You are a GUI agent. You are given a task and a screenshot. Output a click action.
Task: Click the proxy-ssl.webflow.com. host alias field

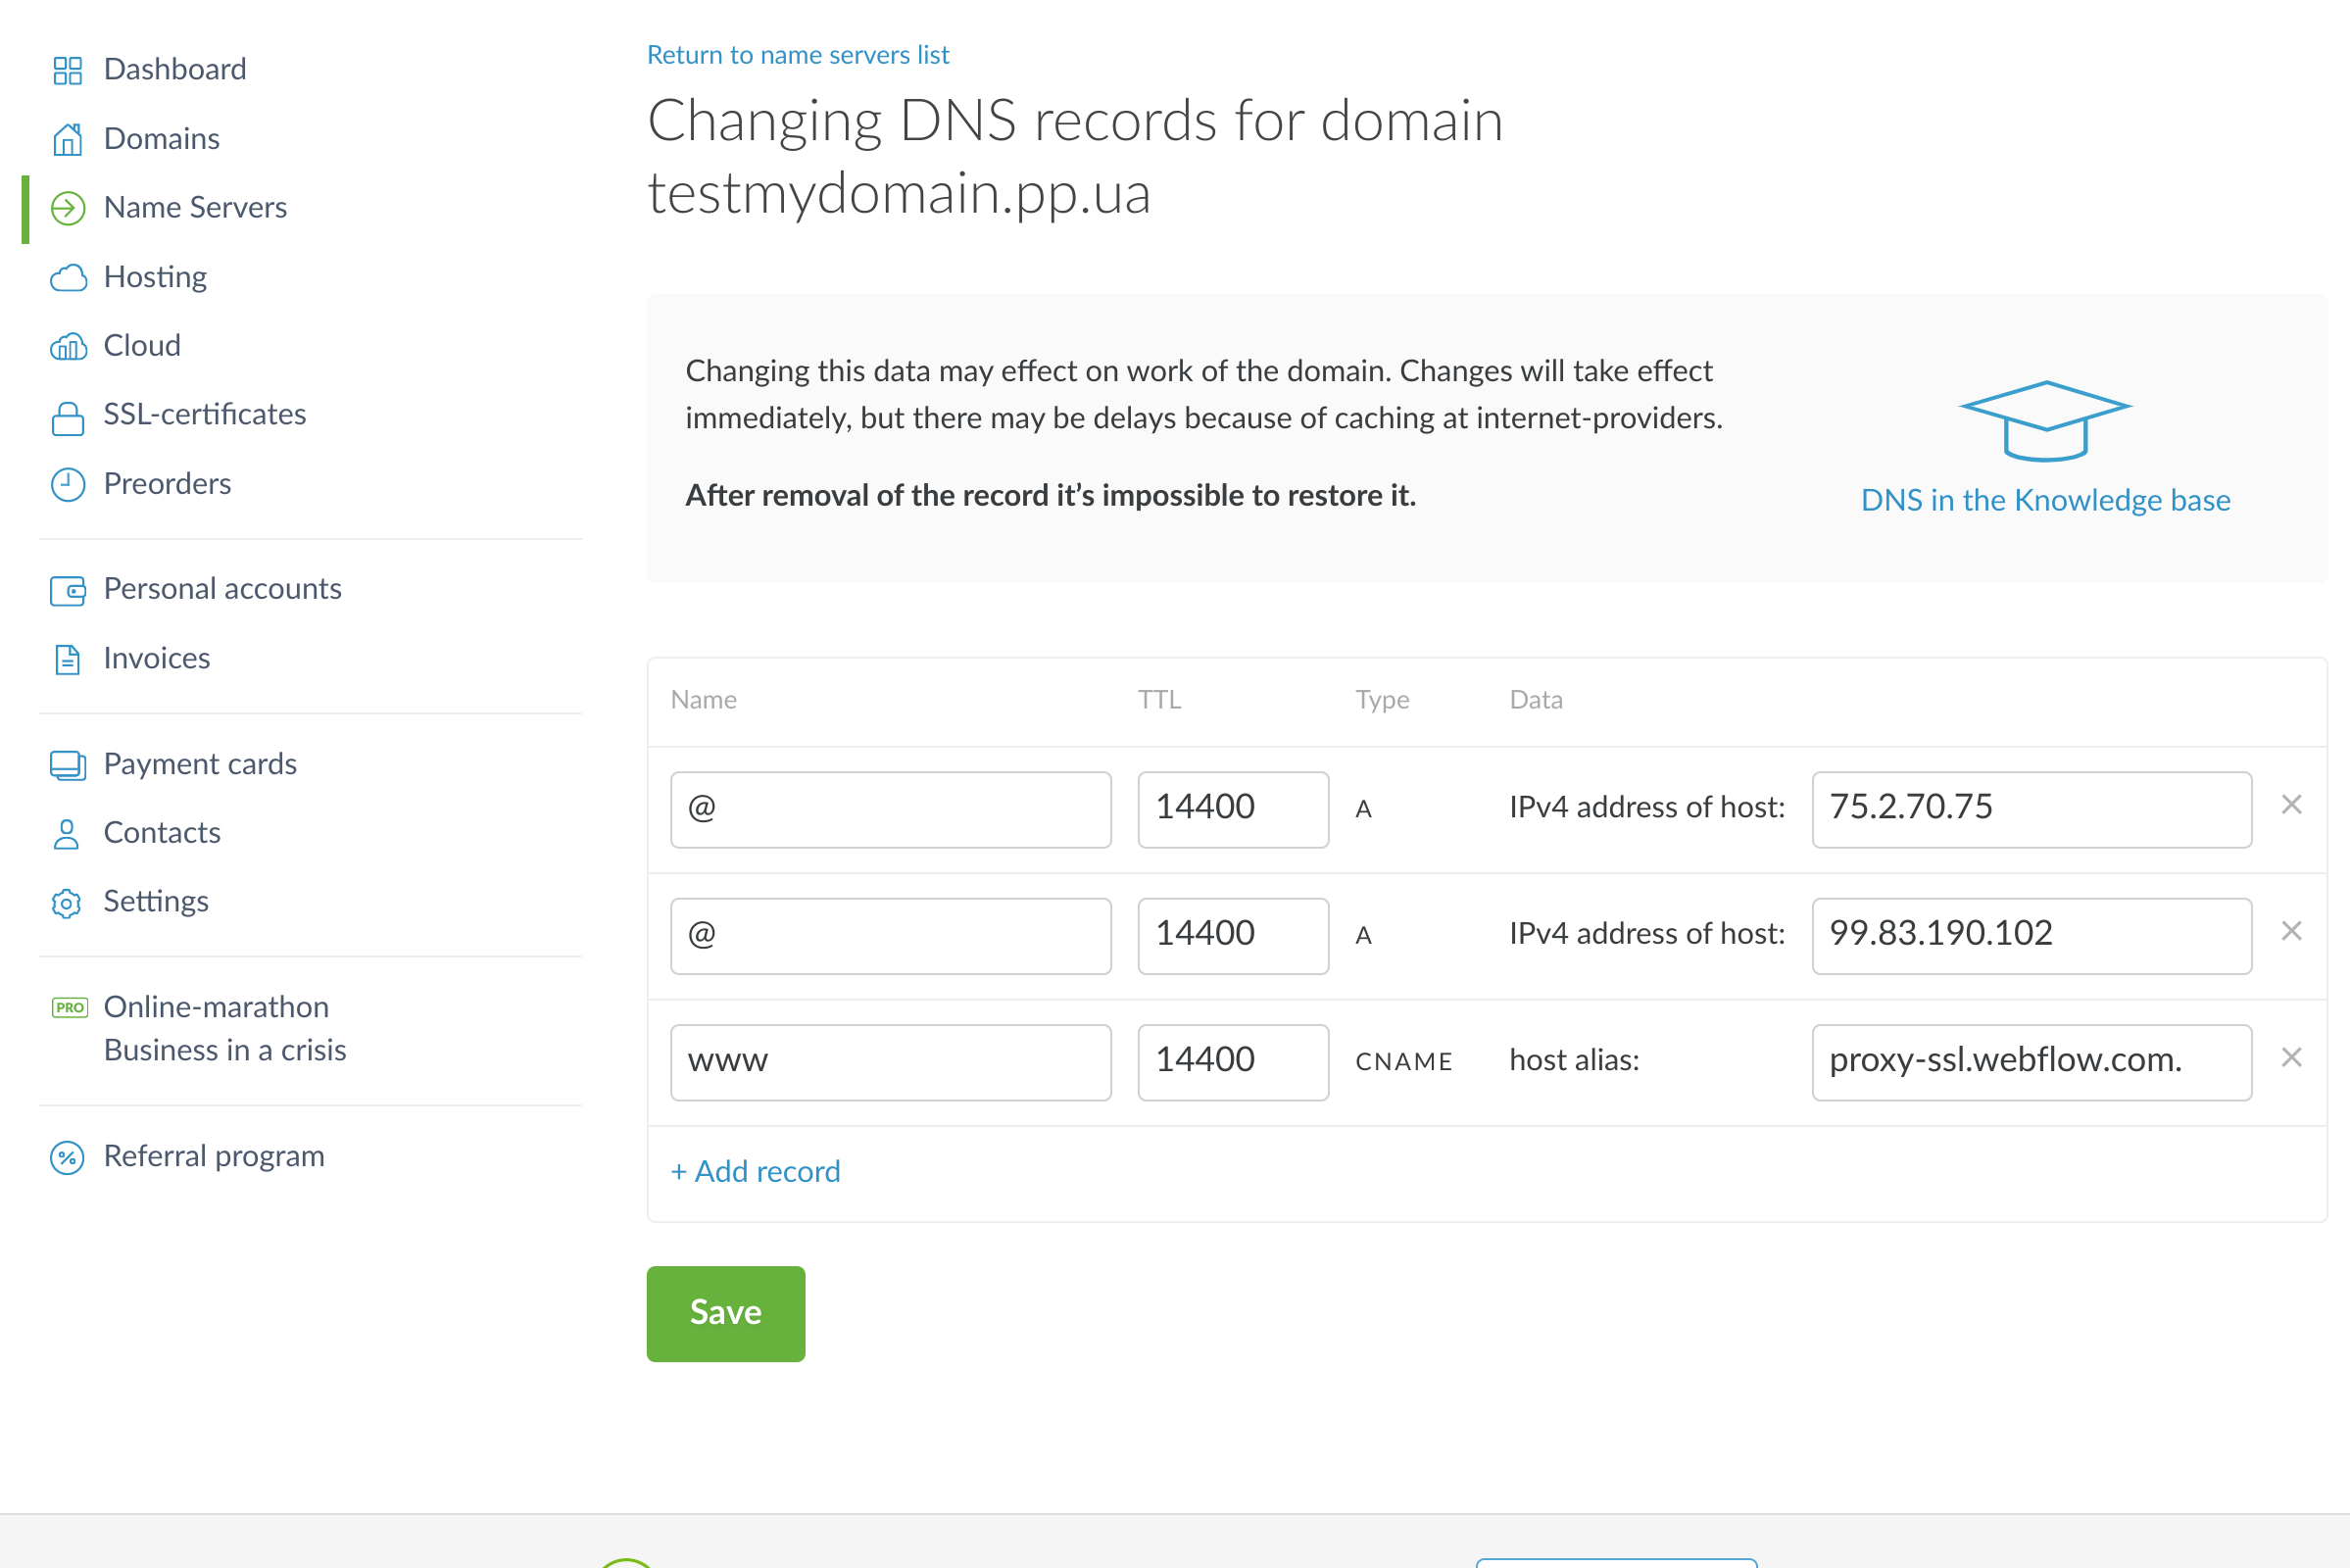click(2030, 1062)
